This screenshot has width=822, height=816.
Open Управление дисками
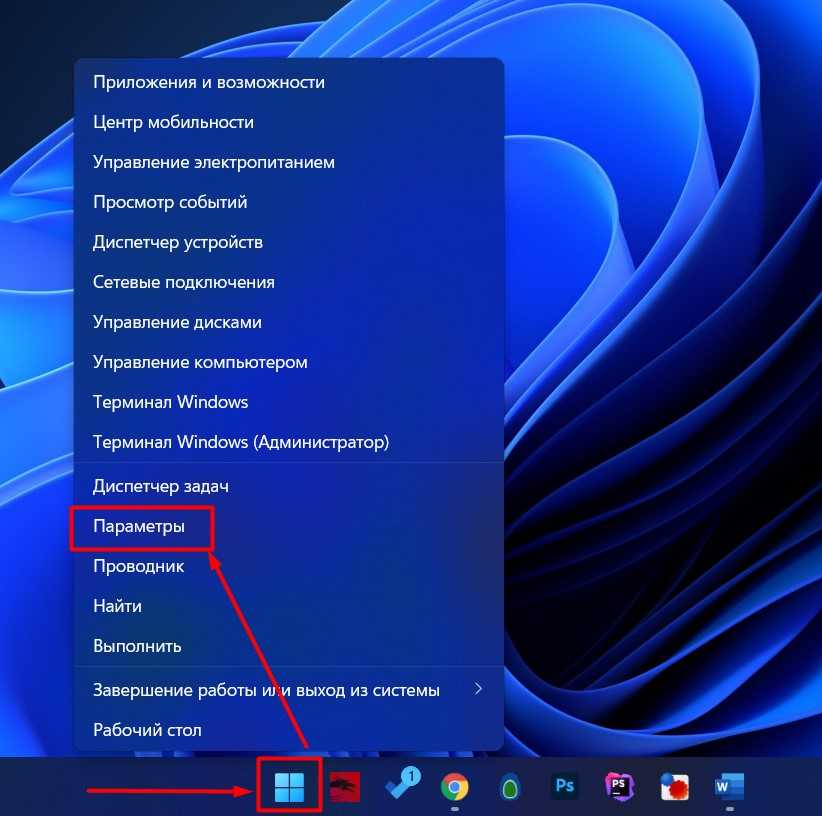[x=177, y=322]
